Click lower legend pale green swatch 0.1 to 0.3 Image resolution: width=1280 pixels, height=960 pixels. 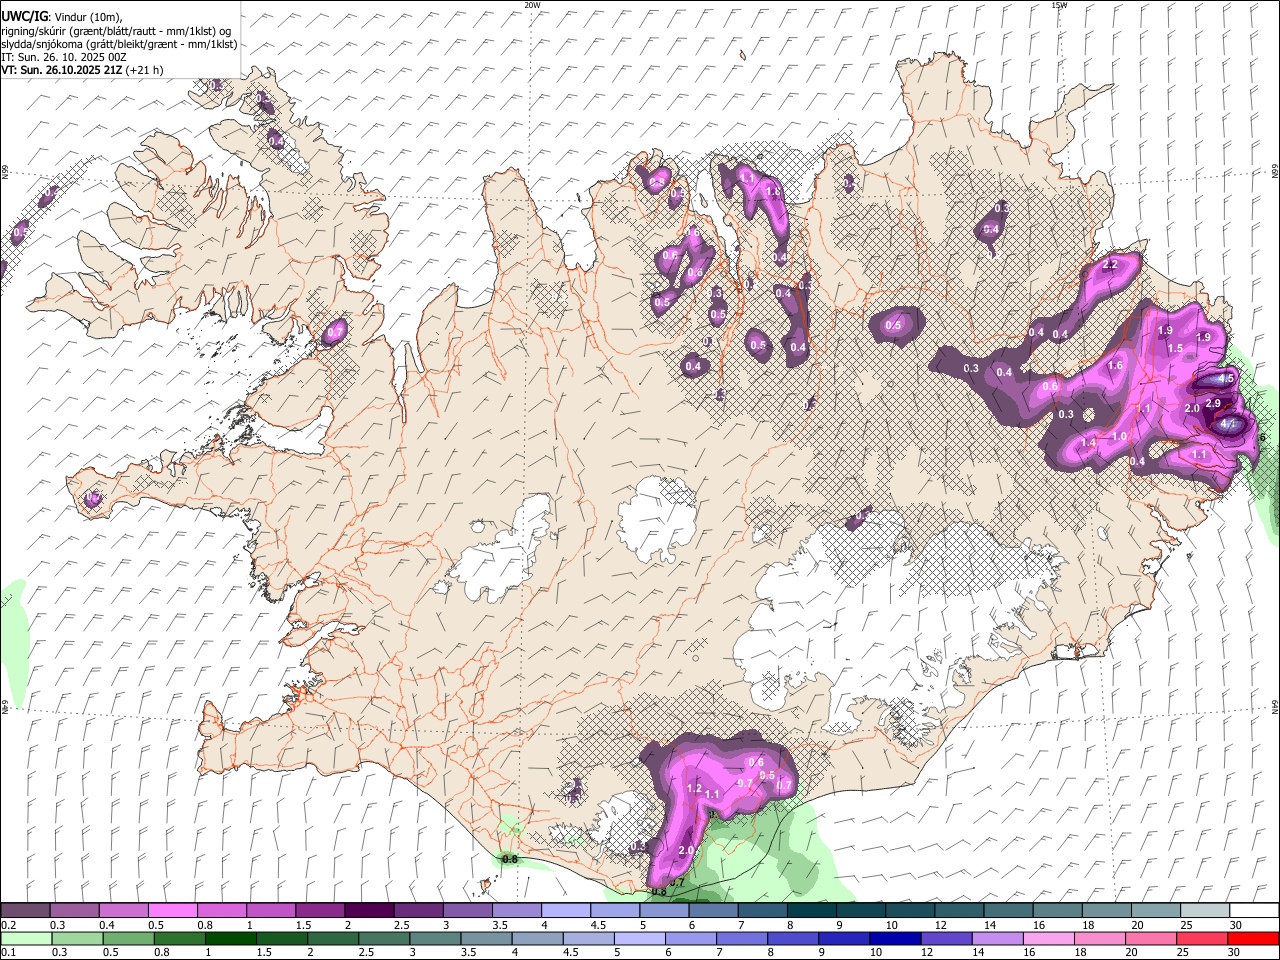point(25,938)
